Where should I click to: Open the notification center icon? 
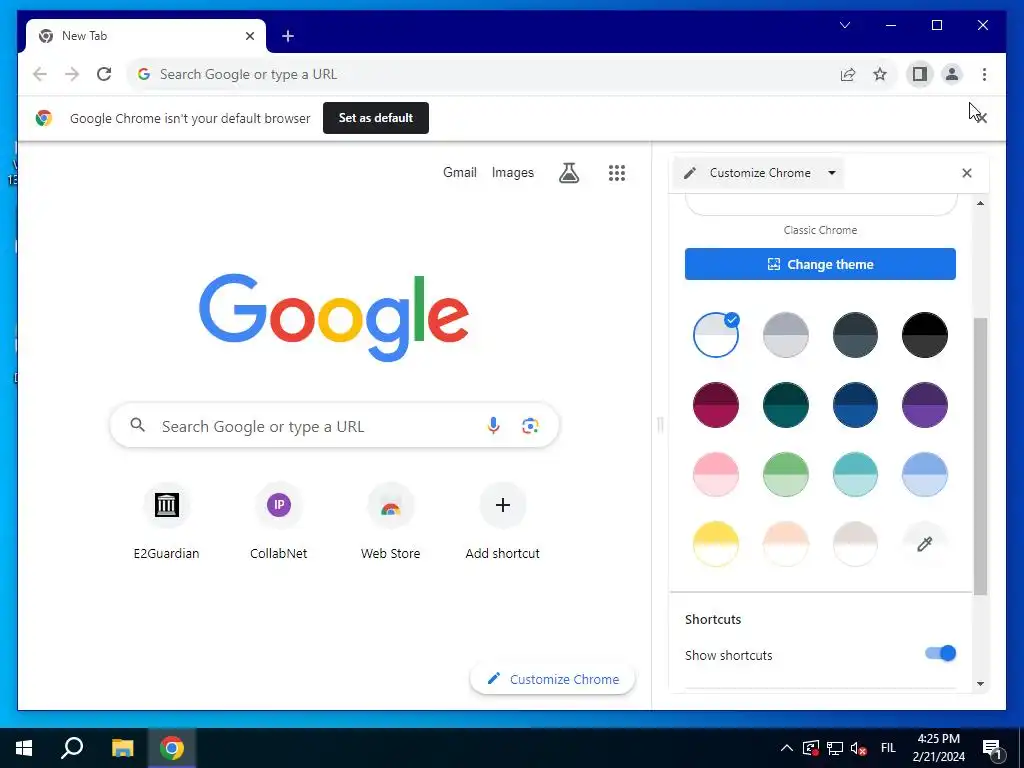click(993, 748)
